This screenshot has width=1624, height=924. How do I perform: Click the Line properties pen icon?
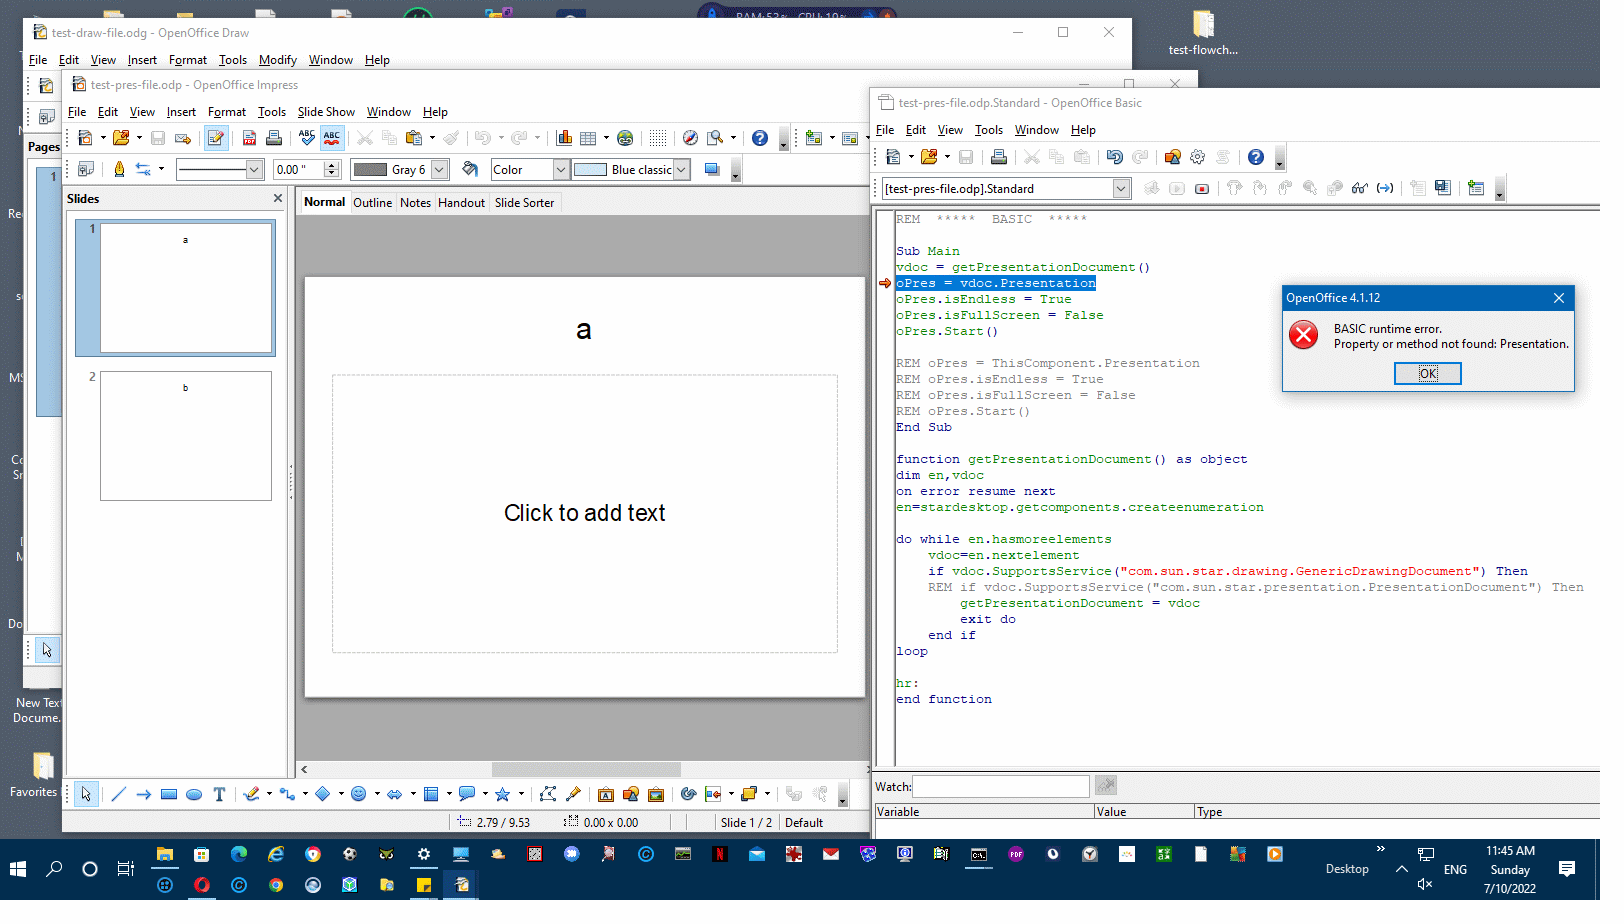tap(121, 172)
